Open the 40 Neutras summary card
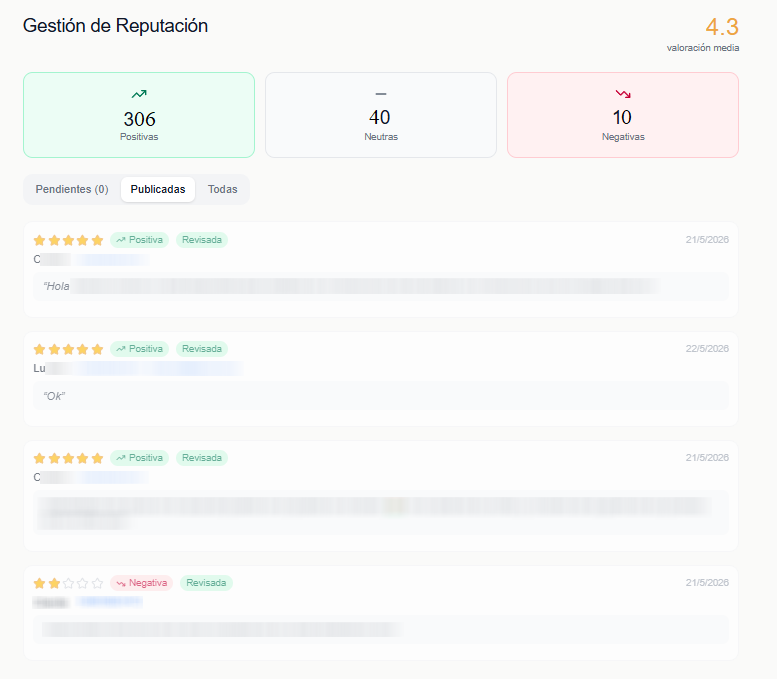Viewport: 777px width, 679px height. [381, 115]
